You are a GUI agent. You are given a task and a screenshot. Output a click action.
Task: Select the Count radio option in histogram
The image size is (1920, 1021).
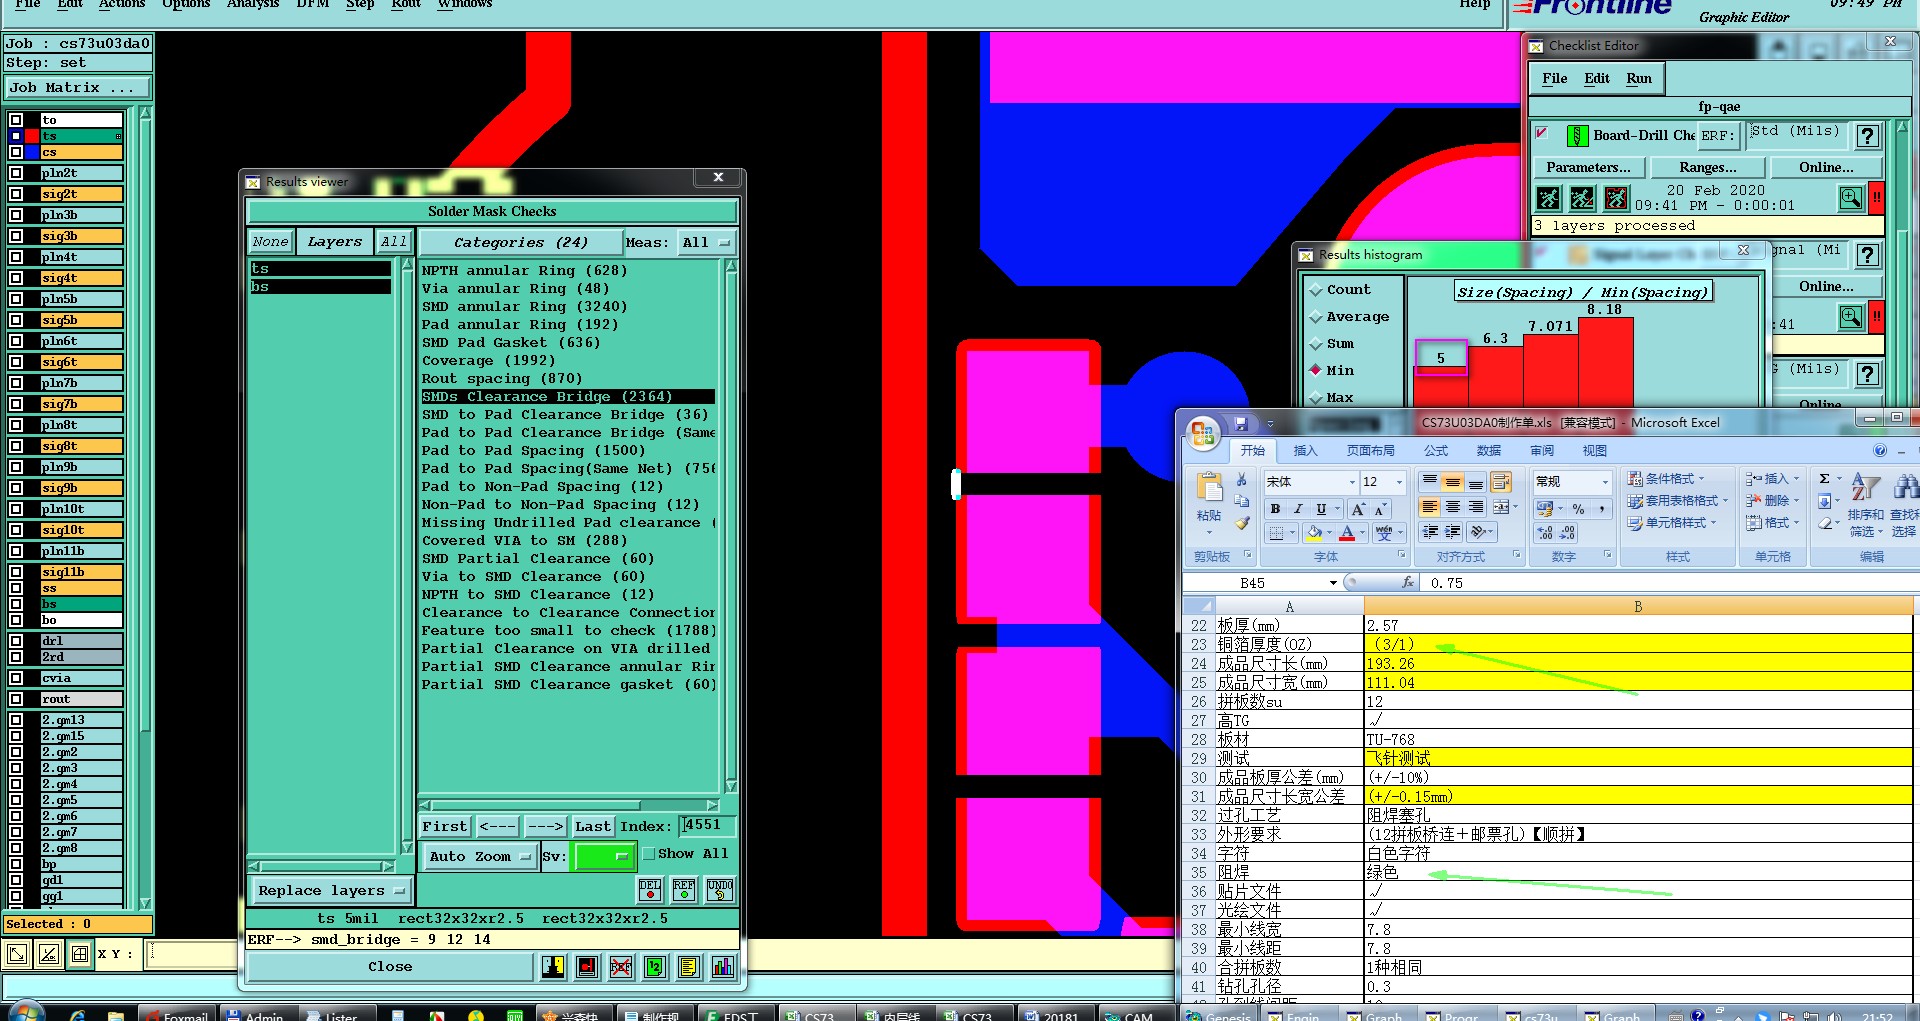[1316, 290]
